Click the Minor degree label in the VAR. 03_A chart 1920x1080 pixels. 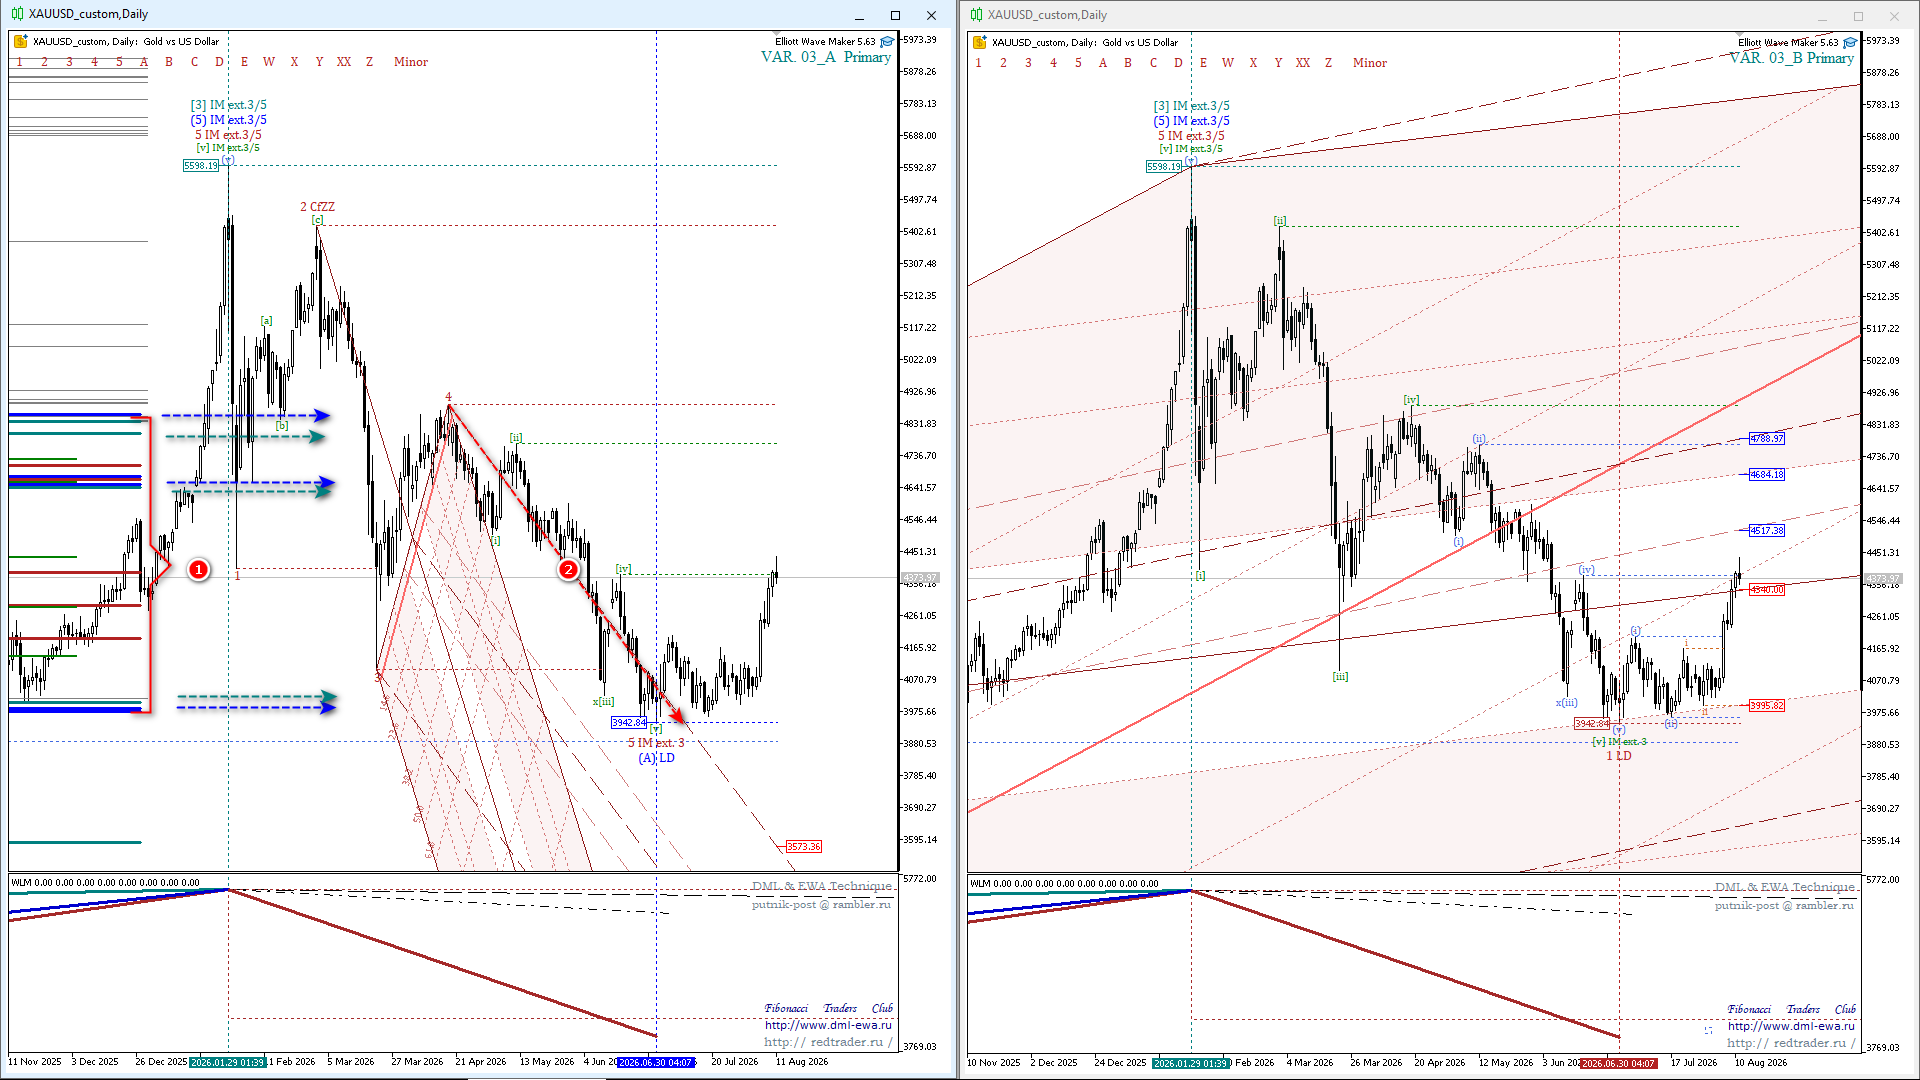tap(411, 62)
